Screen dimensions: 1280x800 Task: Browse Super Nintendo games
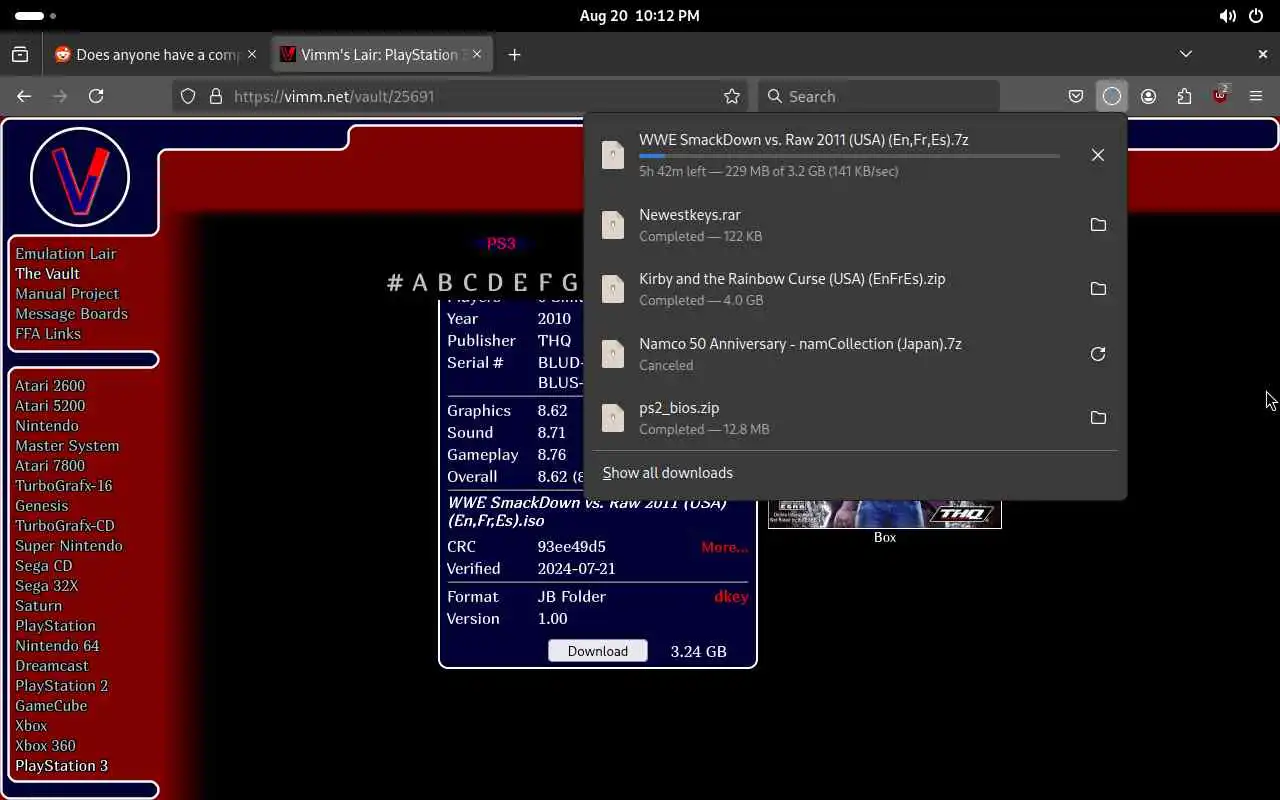[x=69, y=546]
